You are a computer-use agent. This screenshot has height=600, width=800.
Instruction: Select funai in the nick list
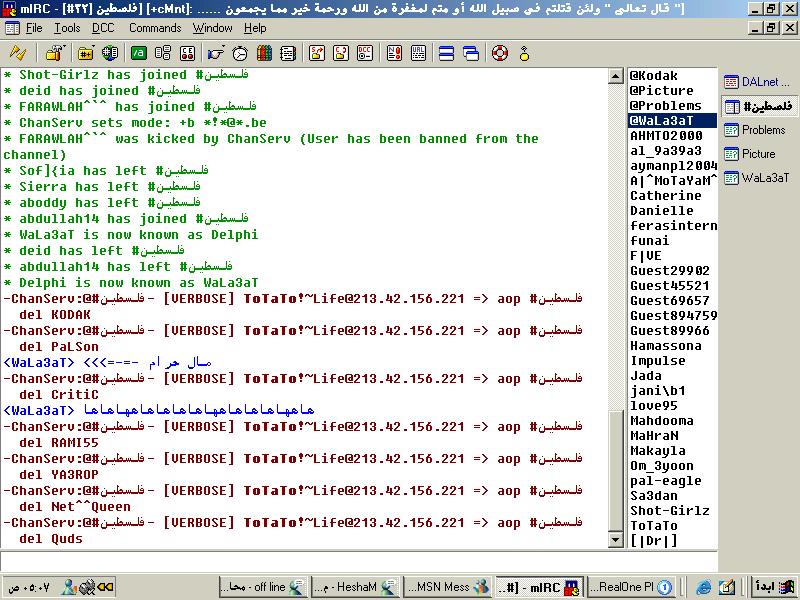672,241
